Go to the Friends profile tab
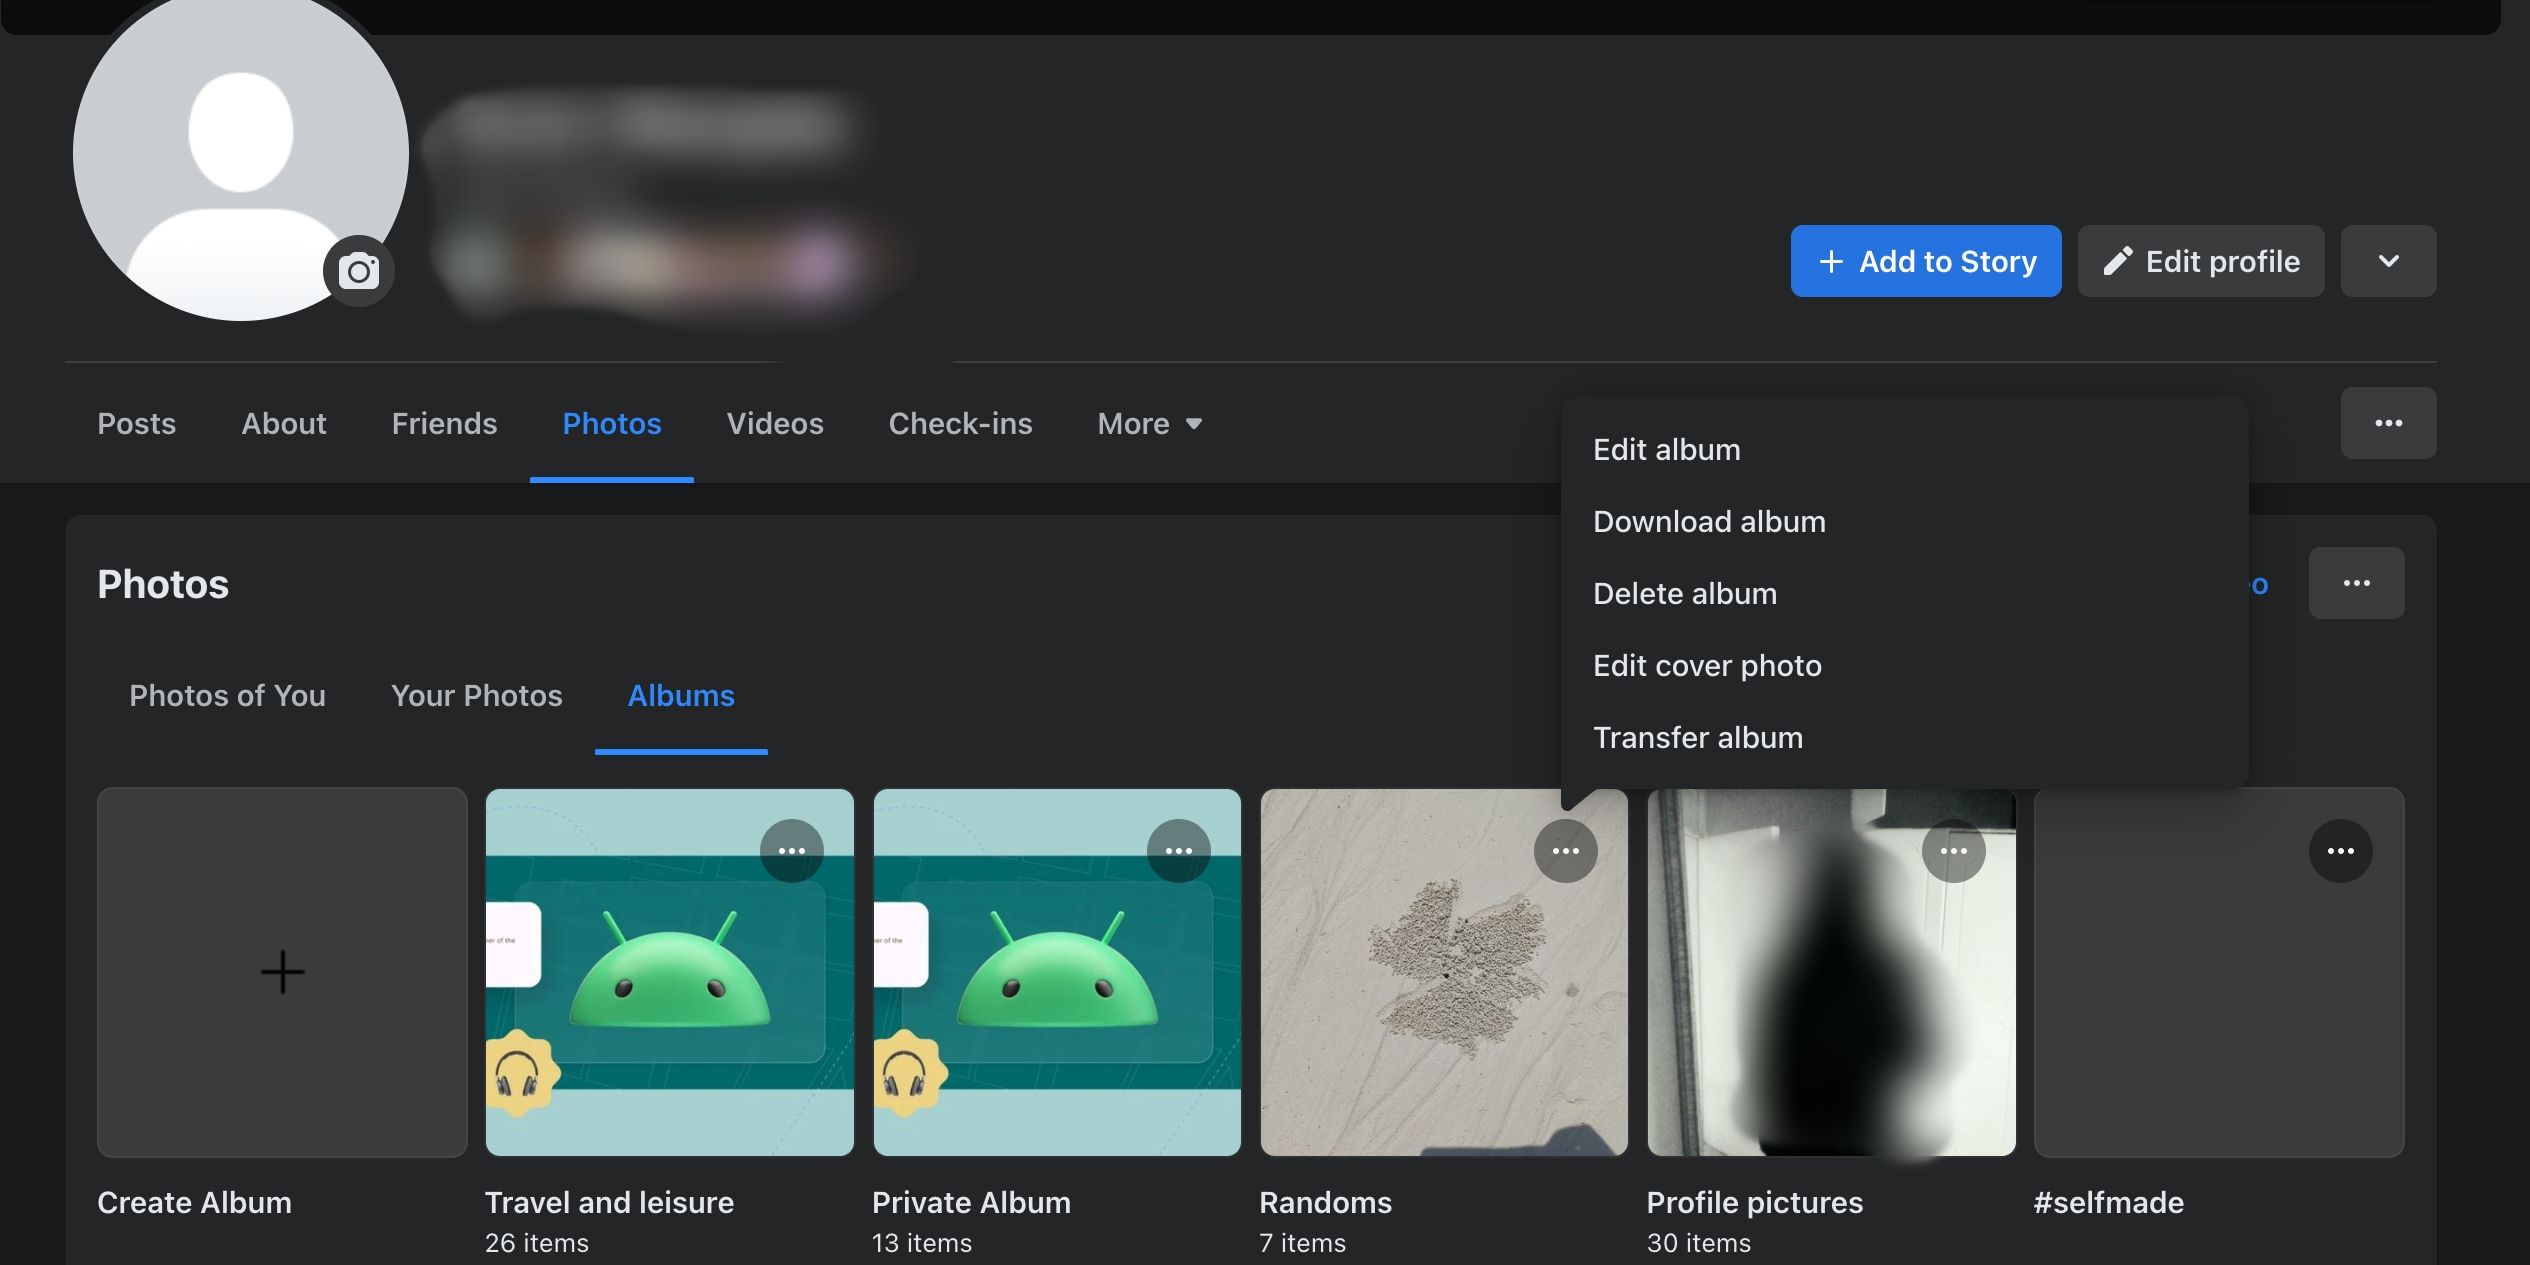This screenshot has height=1265, width=2530. pos(444,424)
